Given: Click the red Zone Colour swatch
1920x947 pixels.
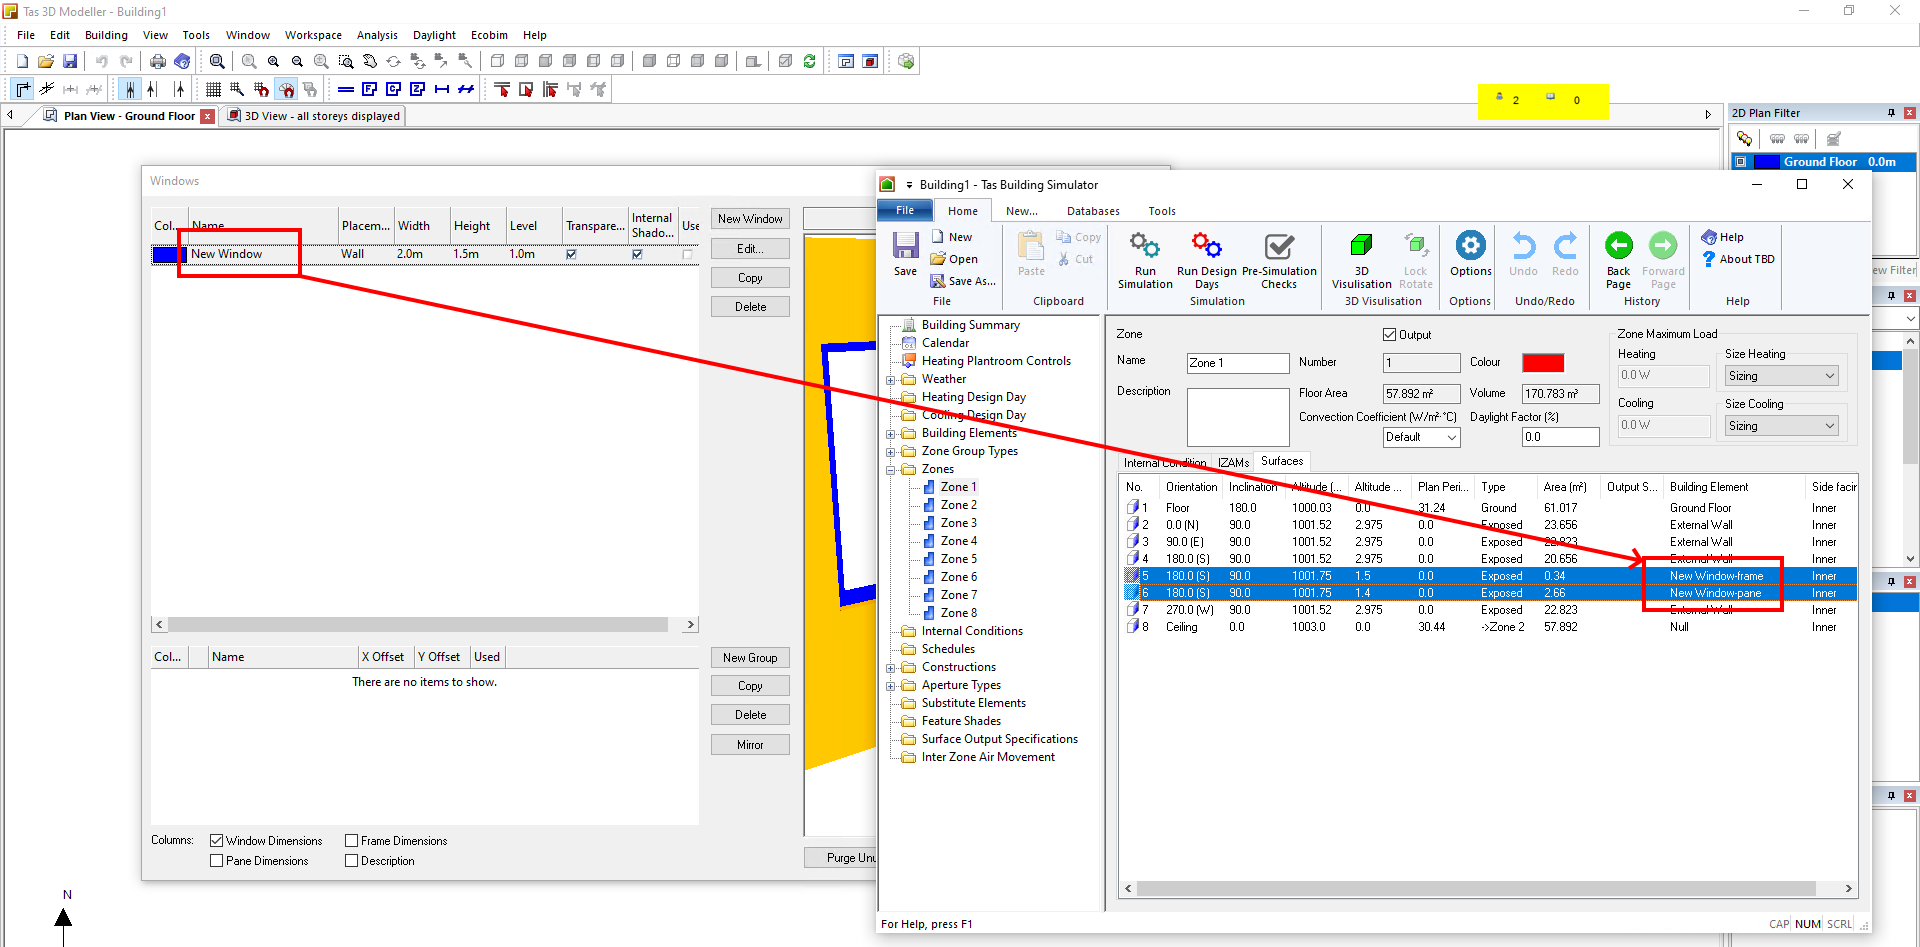Looking at the screenshot, I should coord(1542,363).
